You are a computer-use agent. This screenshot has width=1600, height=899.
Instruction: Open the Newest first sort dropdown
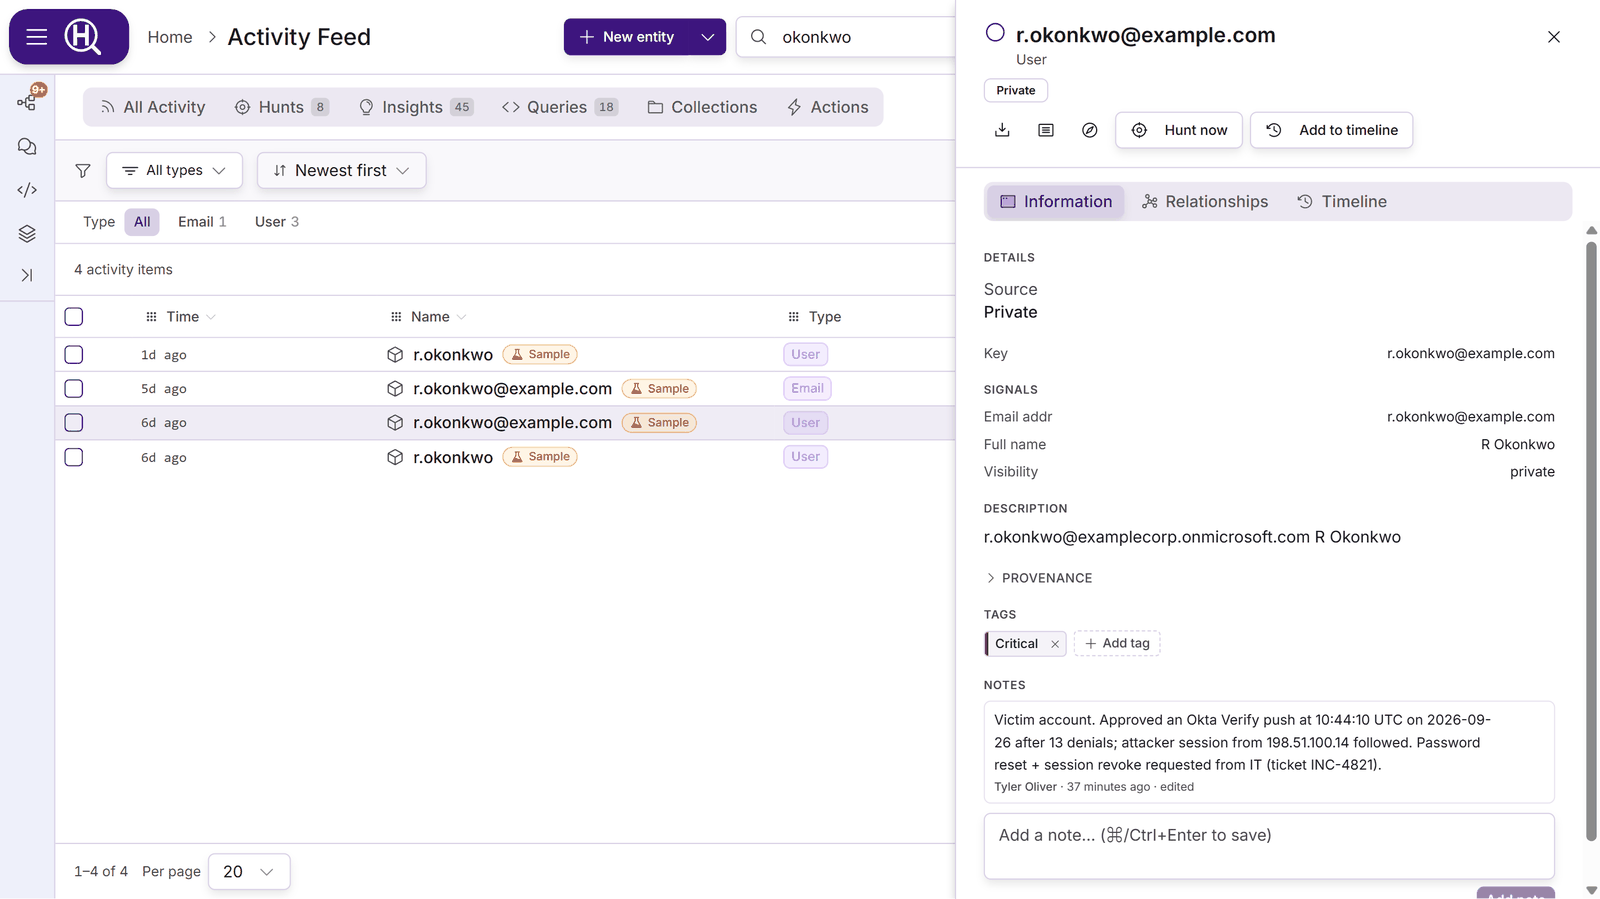[341, 171]
